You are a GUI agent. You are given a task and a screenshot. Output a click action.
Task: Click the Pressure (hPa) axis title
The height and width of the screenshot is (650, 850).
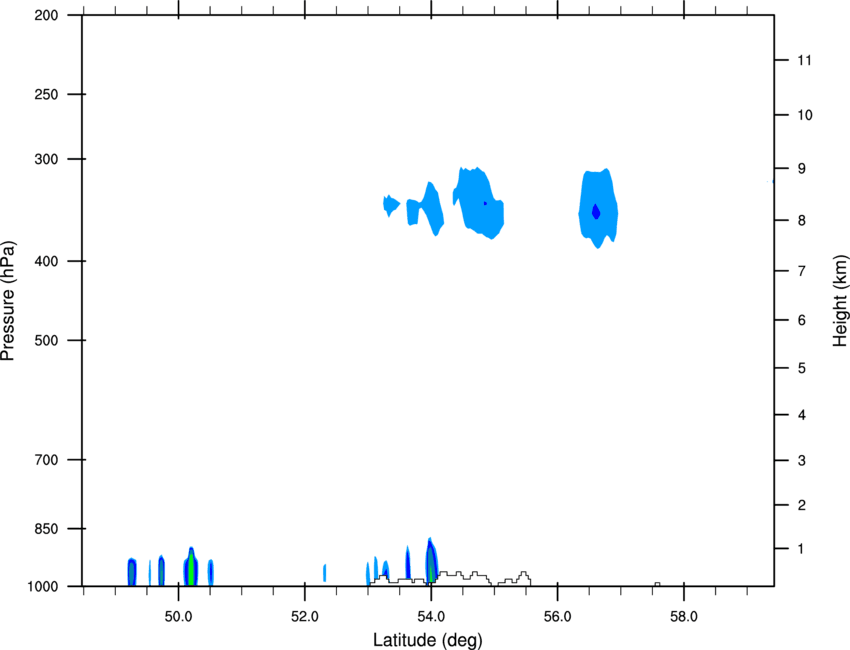(x=8, y=301)
